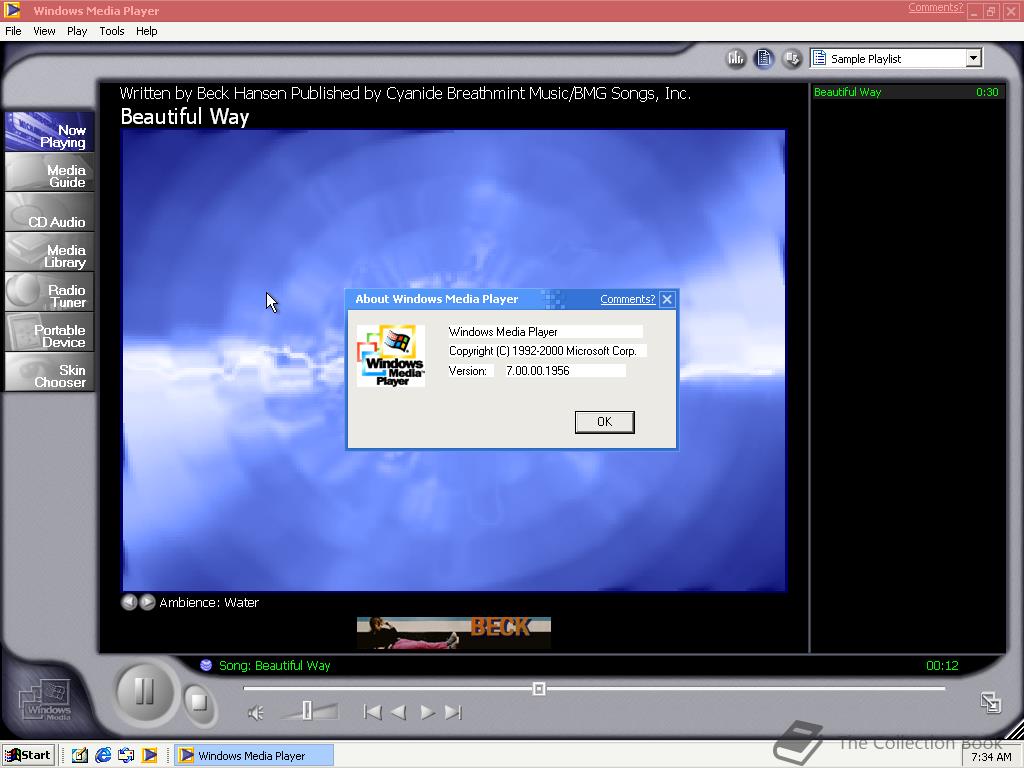Image resolution: width=1024 pixels, height=768 pixels.
Task: Launch Windows Media Player quick launch icon
Action: click(x=150, y=756)
